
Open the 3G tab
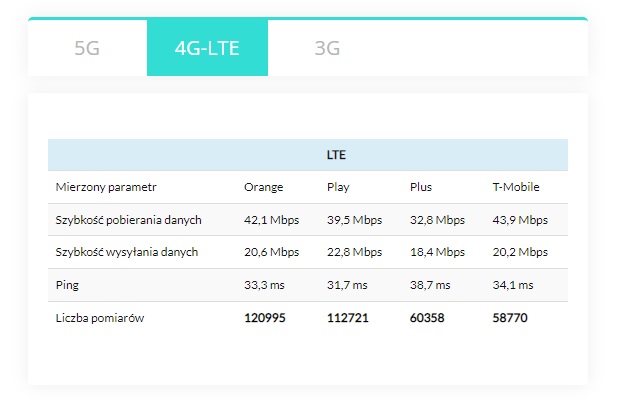(x=327, y=48)
